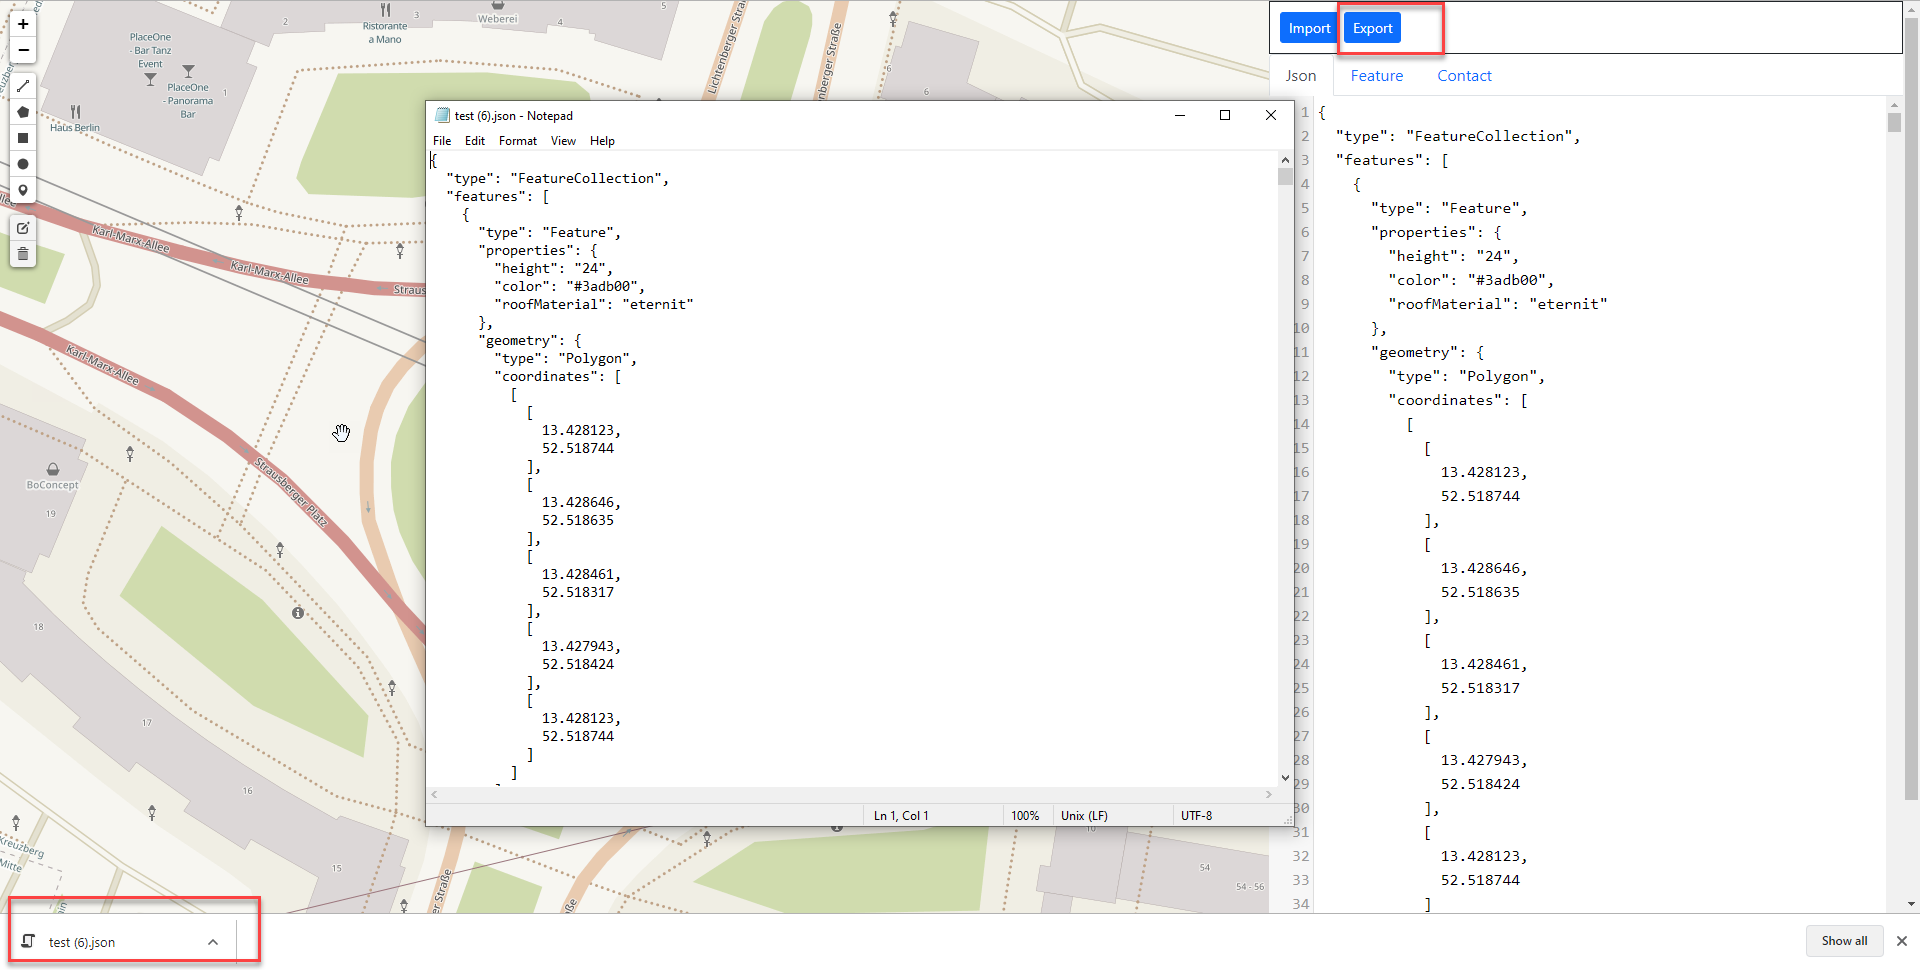The height and width of the screenshot is (970, 1920).
Task: Click the Notepad vertical scrollbar thumb
Action: [1285, 177]
